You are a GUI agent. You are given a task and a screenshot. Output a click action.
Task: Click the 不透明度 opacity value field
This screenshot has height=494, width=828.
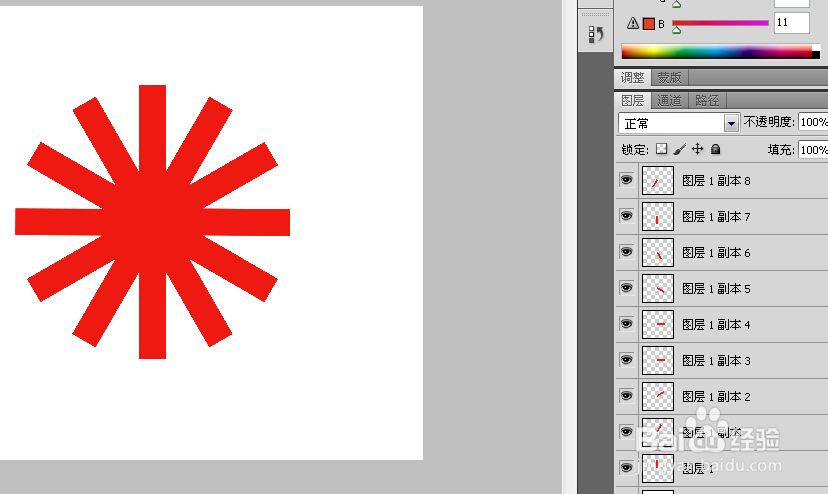click(813, 122)
